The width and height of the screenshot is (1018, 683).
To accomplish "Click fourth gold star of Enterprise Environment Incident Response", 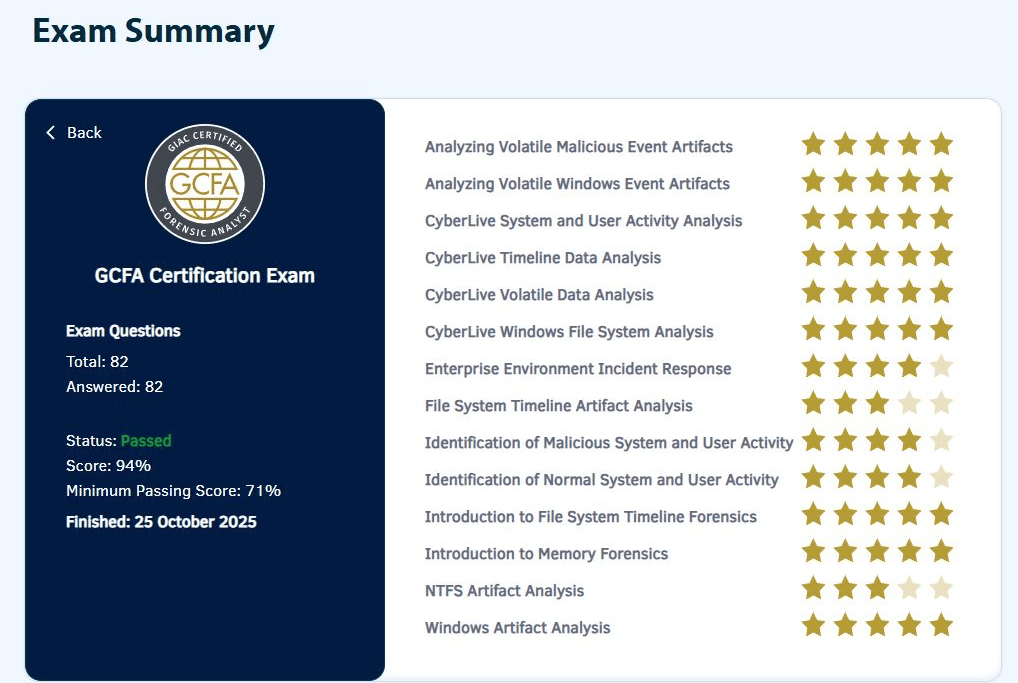I will click(x=910, y=366).
